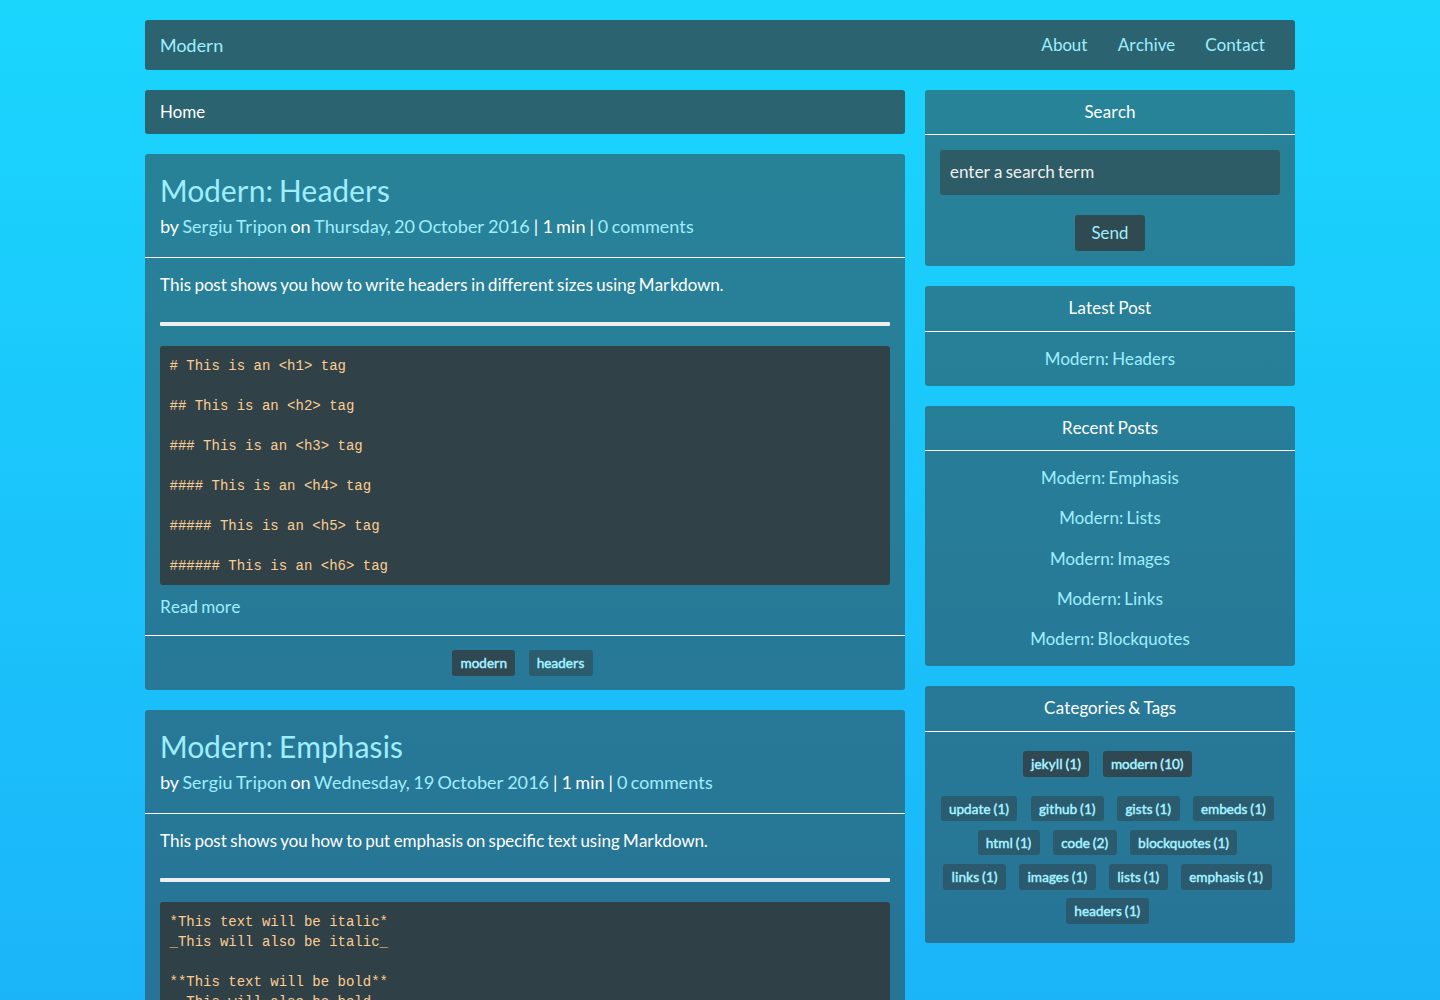Go to the About page
This screenshot has width=1440, height=1000.
(1063, 45)
